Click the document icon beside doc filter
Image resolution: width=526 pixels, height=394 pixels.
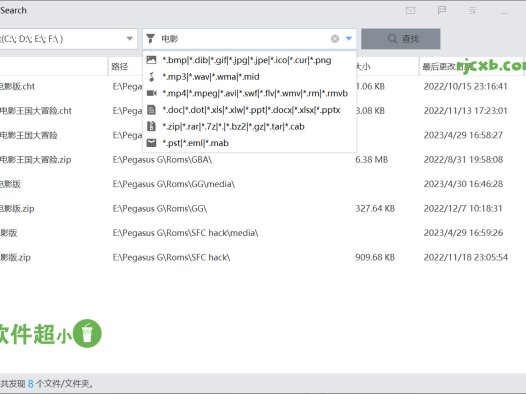click(x=151, y=110)
